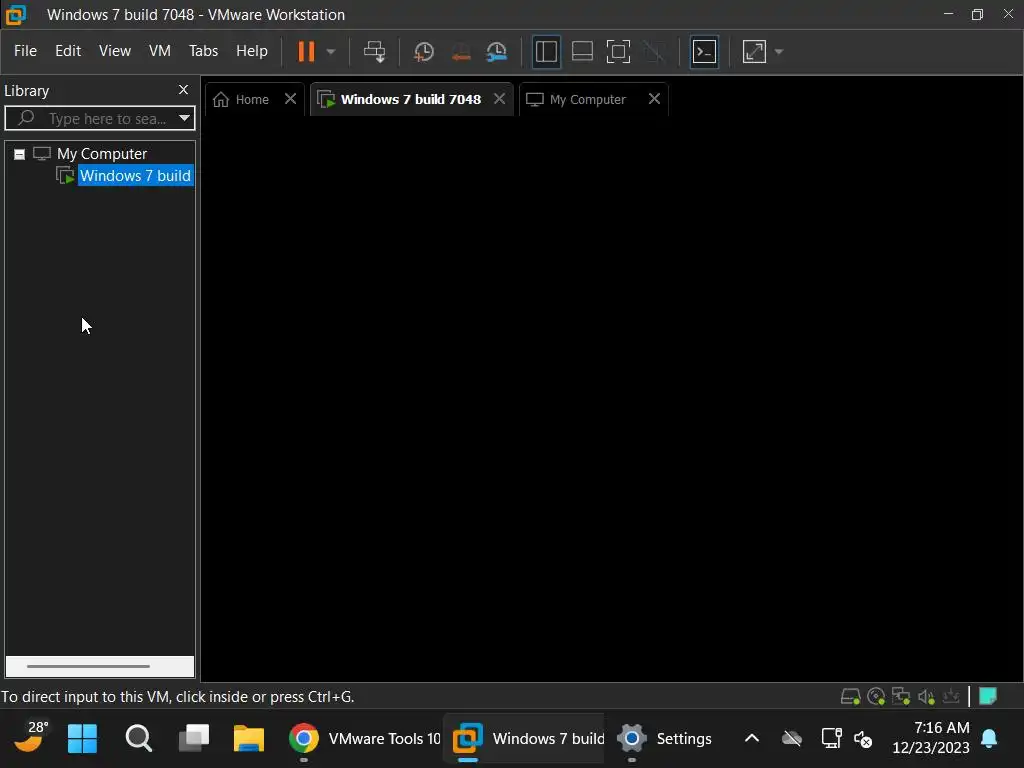The image size is (1024, 768).
Task: Open the notification bell
Action: [x=989, y=739]
